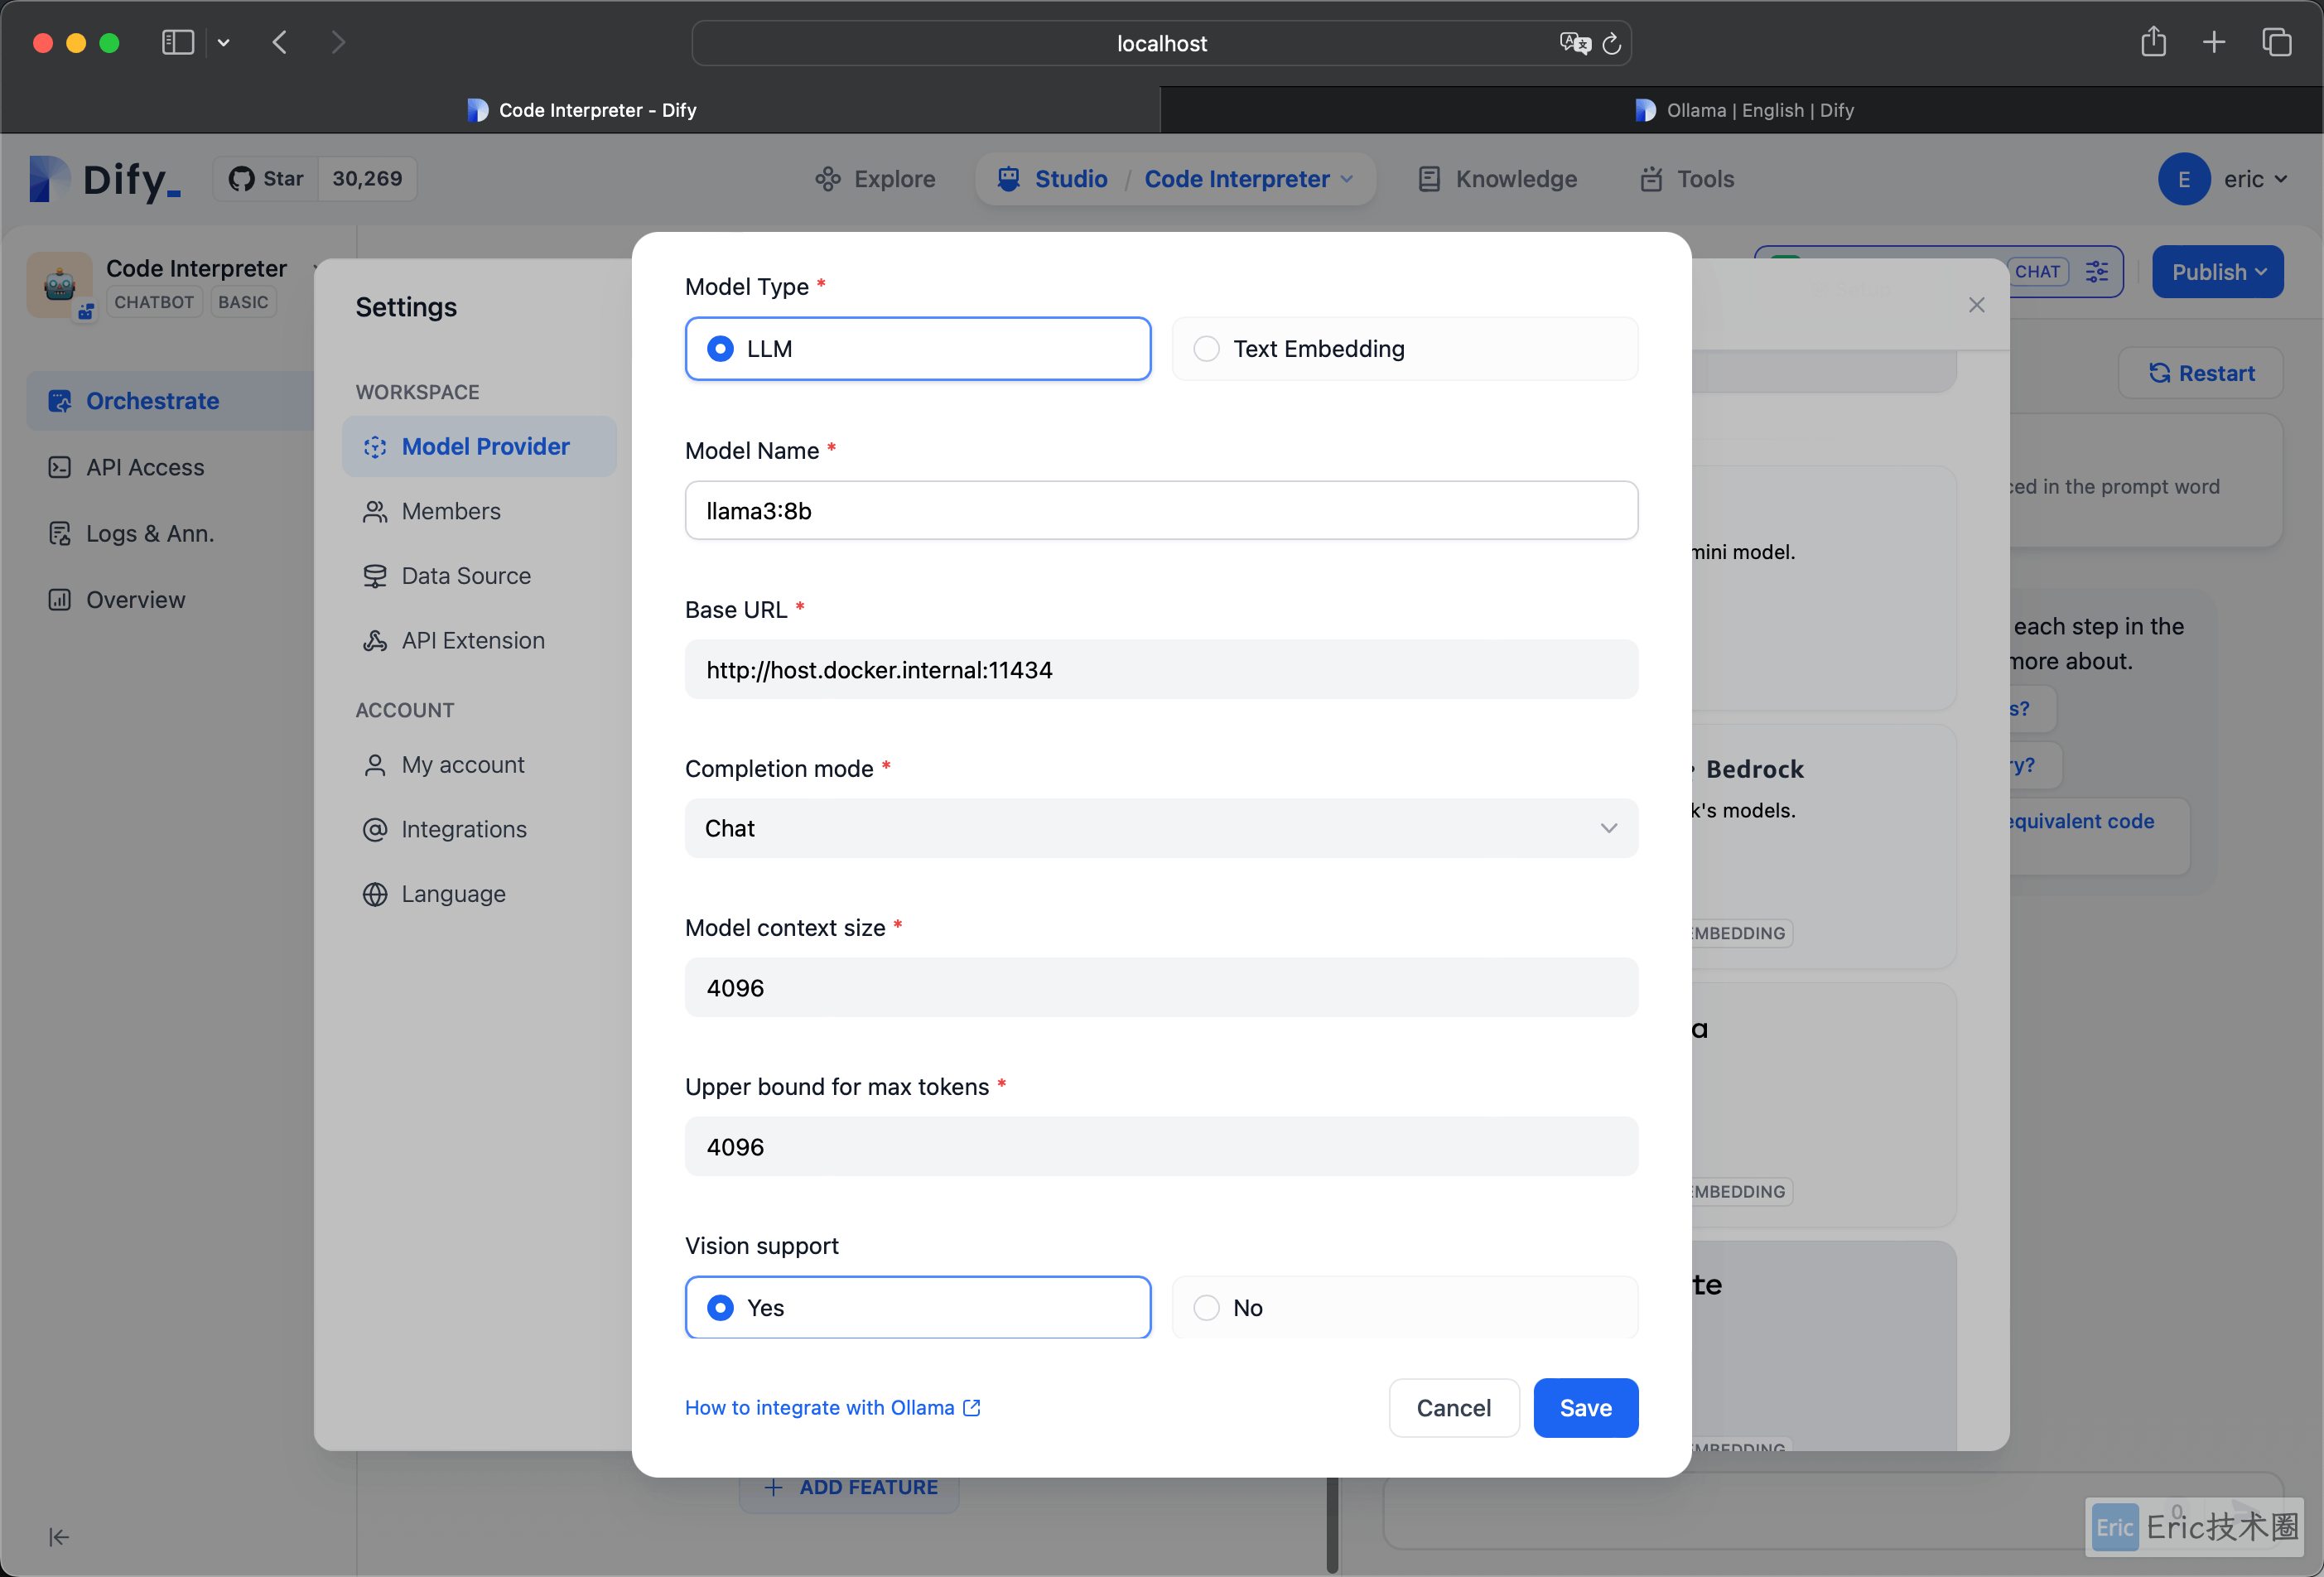Open model parameter sliders icon
2324x1577 pixels.
pos(2097,272)
